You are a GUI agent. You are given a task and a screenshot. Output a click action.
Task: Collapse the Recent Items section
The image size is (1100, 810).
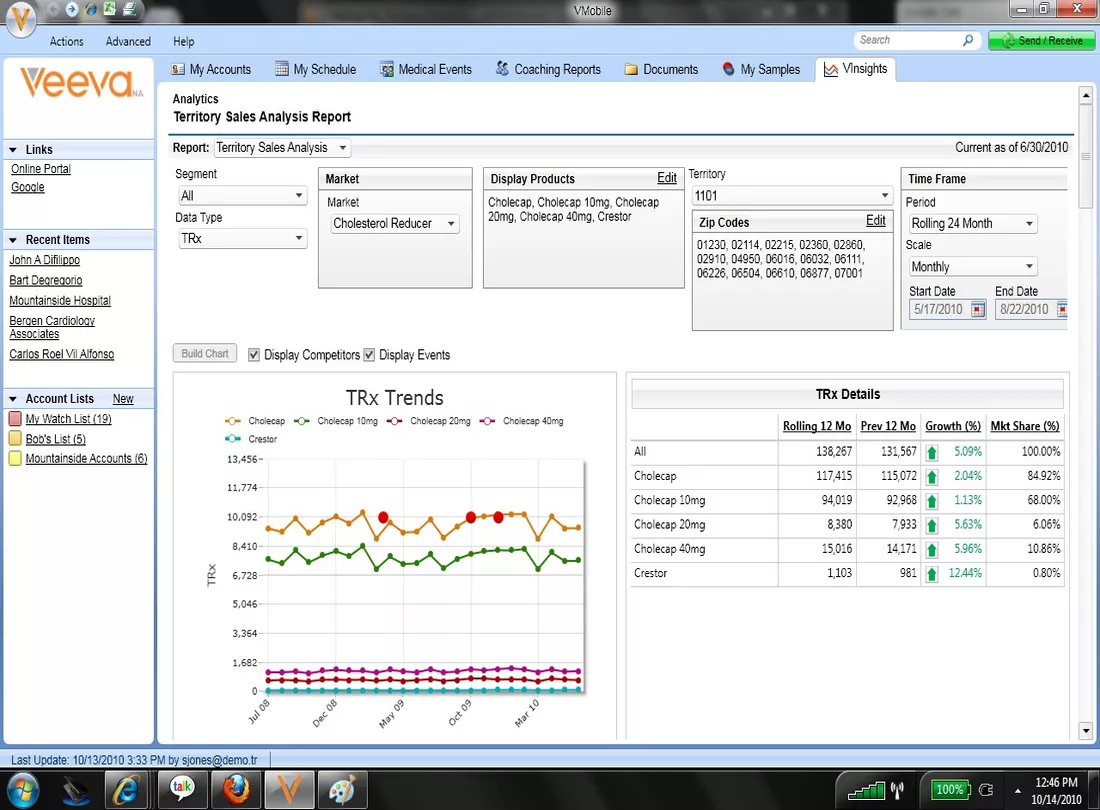pyautogui.click(x=13, y=240)
